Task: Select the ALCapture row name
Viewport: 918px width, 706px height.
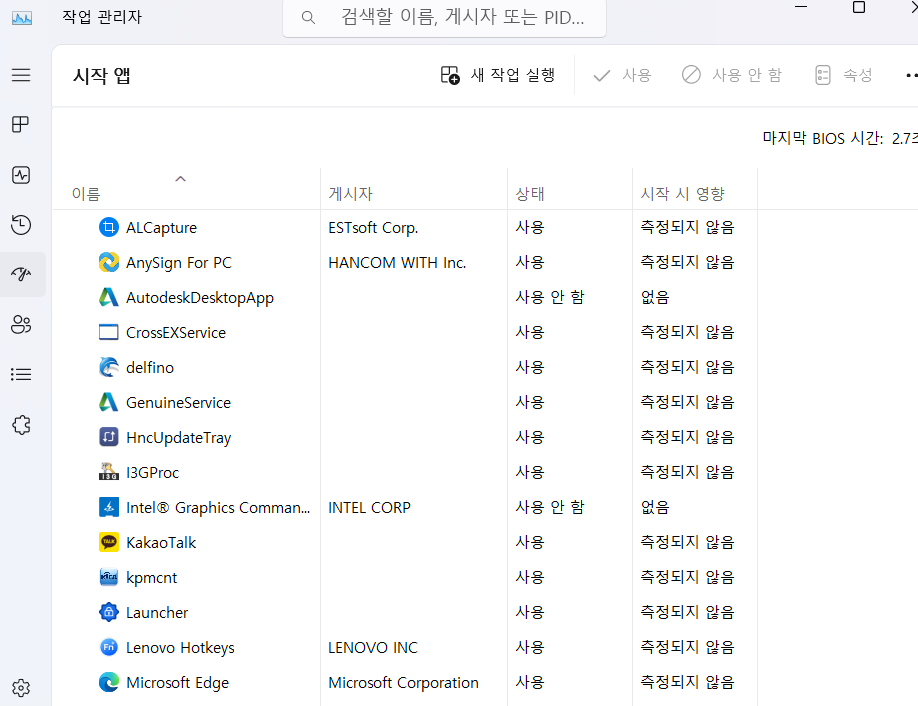Action: coord(162,227)
